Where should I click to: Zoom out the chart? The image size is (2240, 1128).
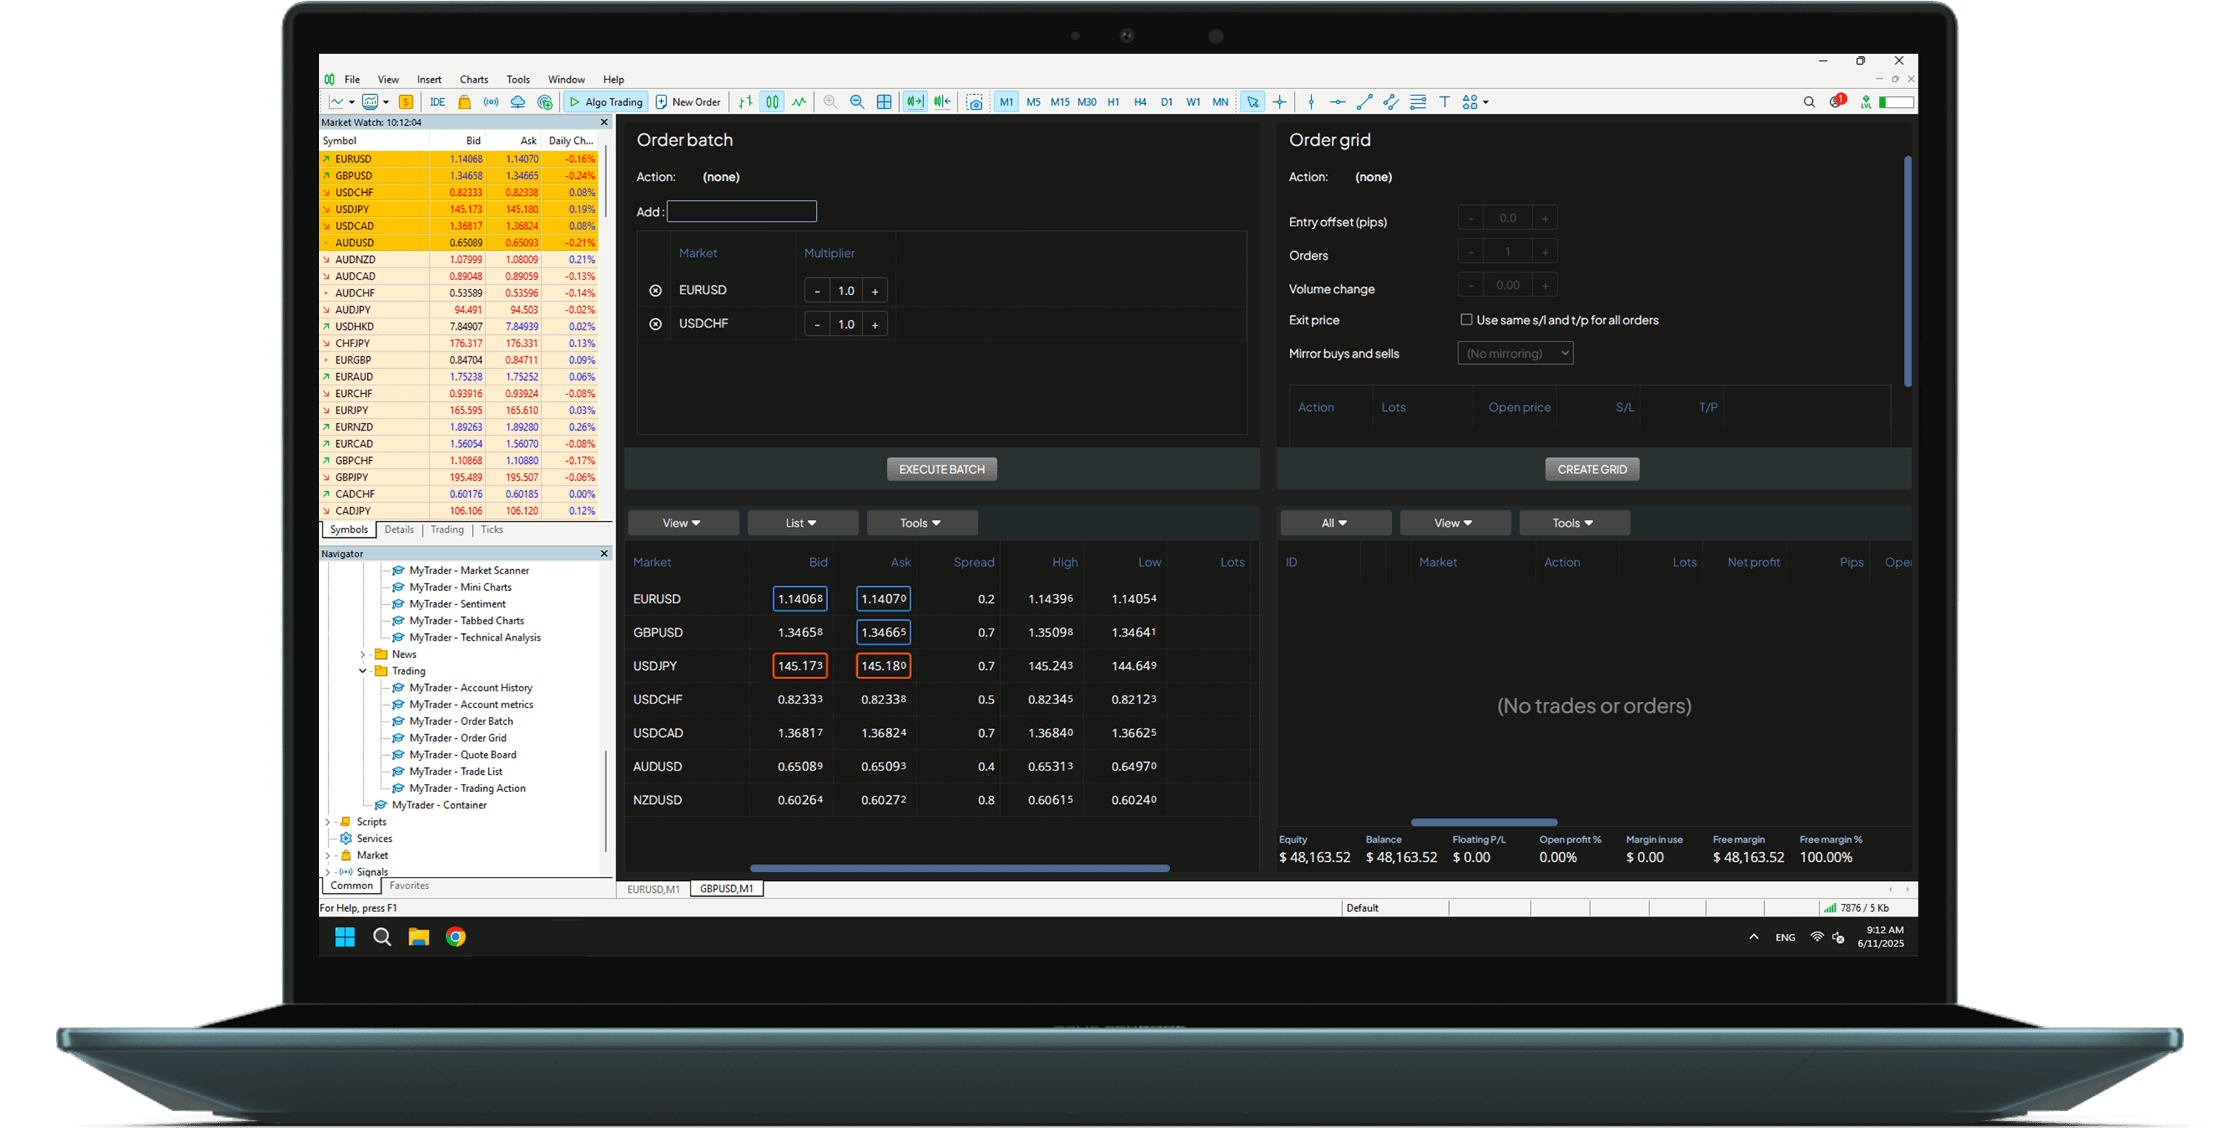point(857,101)
